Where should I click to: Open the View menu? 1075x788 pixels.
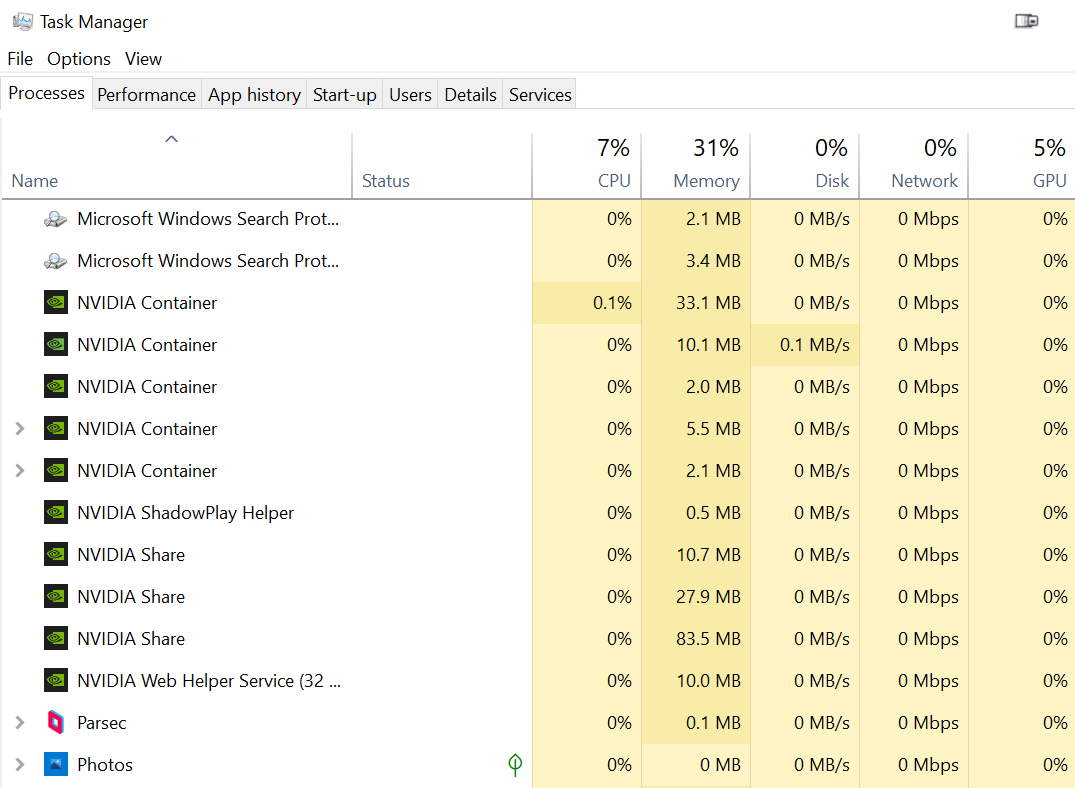(x=143, y=59)
